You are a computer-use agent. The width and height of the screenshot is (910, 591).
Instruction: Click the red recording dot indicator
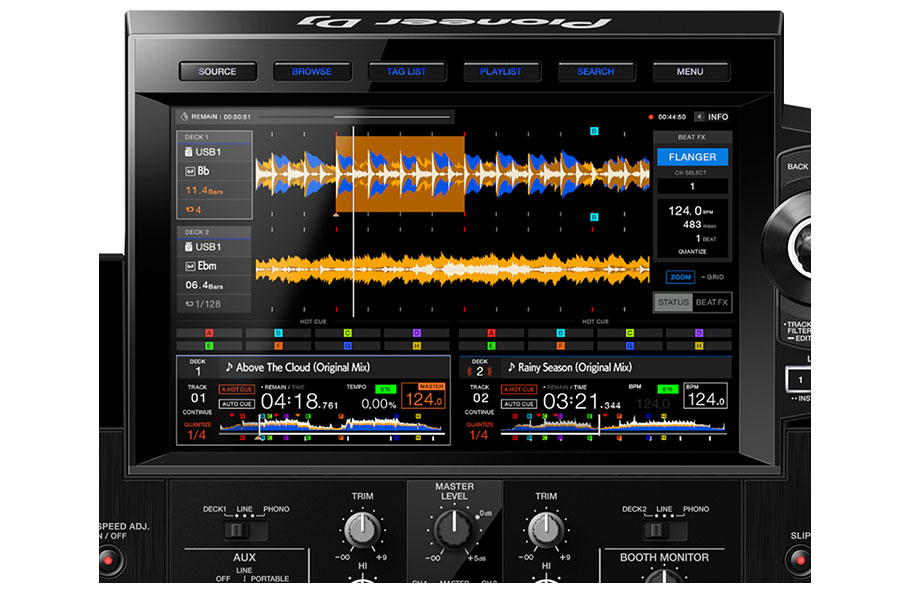(651, 117)
